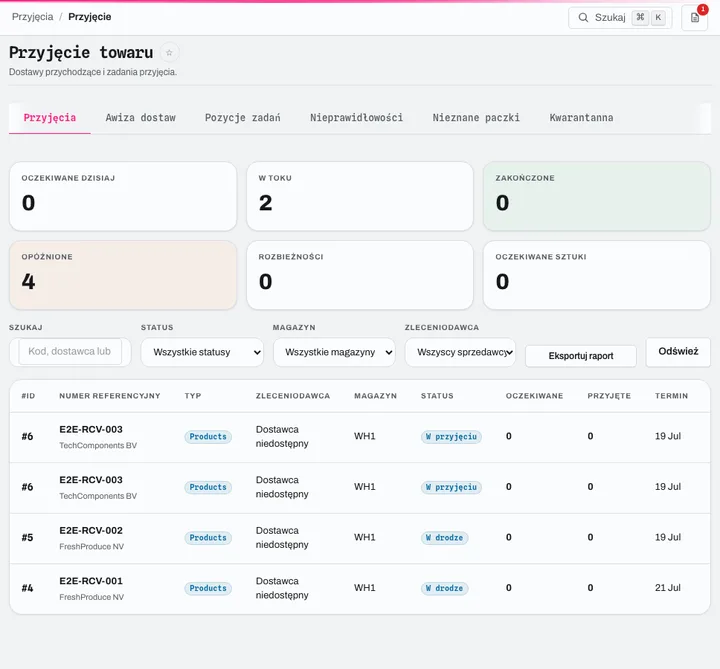720x669 pixels.
Task: Open the Nieprawidłowości tab
Action: tap(356, 118)
